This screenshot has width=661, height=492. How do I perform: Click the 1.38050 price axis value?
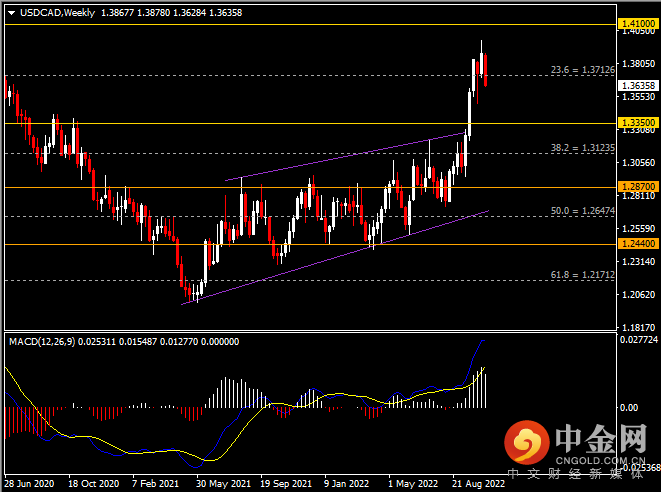(639, 64)
